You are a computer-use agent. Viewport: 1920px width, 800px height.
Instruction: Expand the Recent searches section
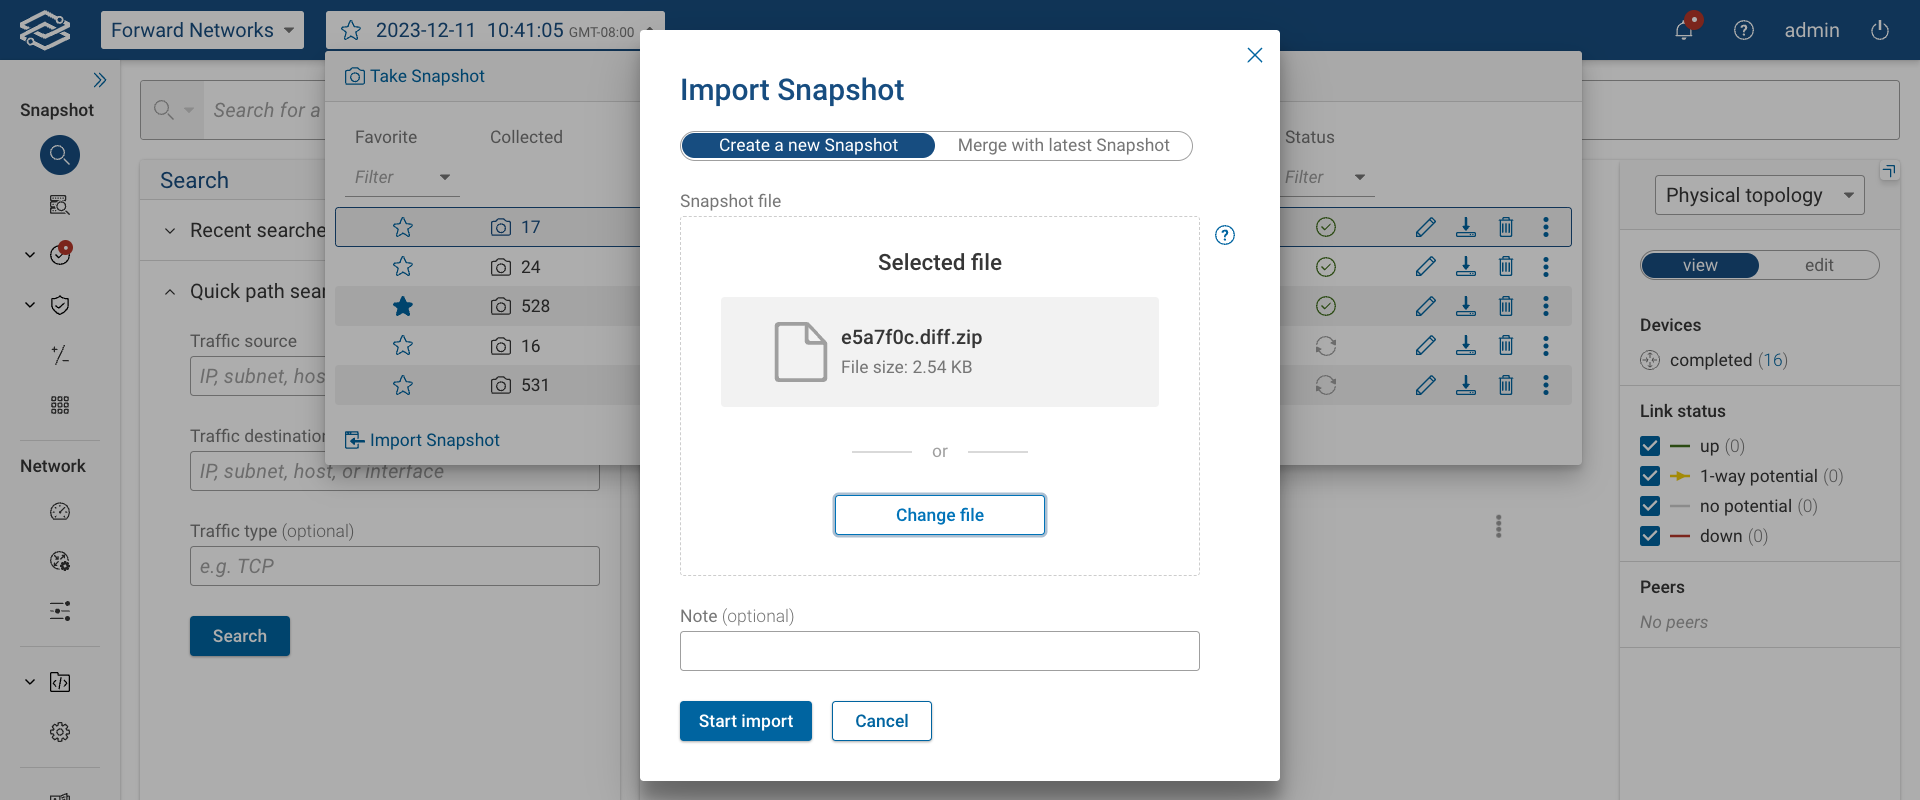pos(170,231)
